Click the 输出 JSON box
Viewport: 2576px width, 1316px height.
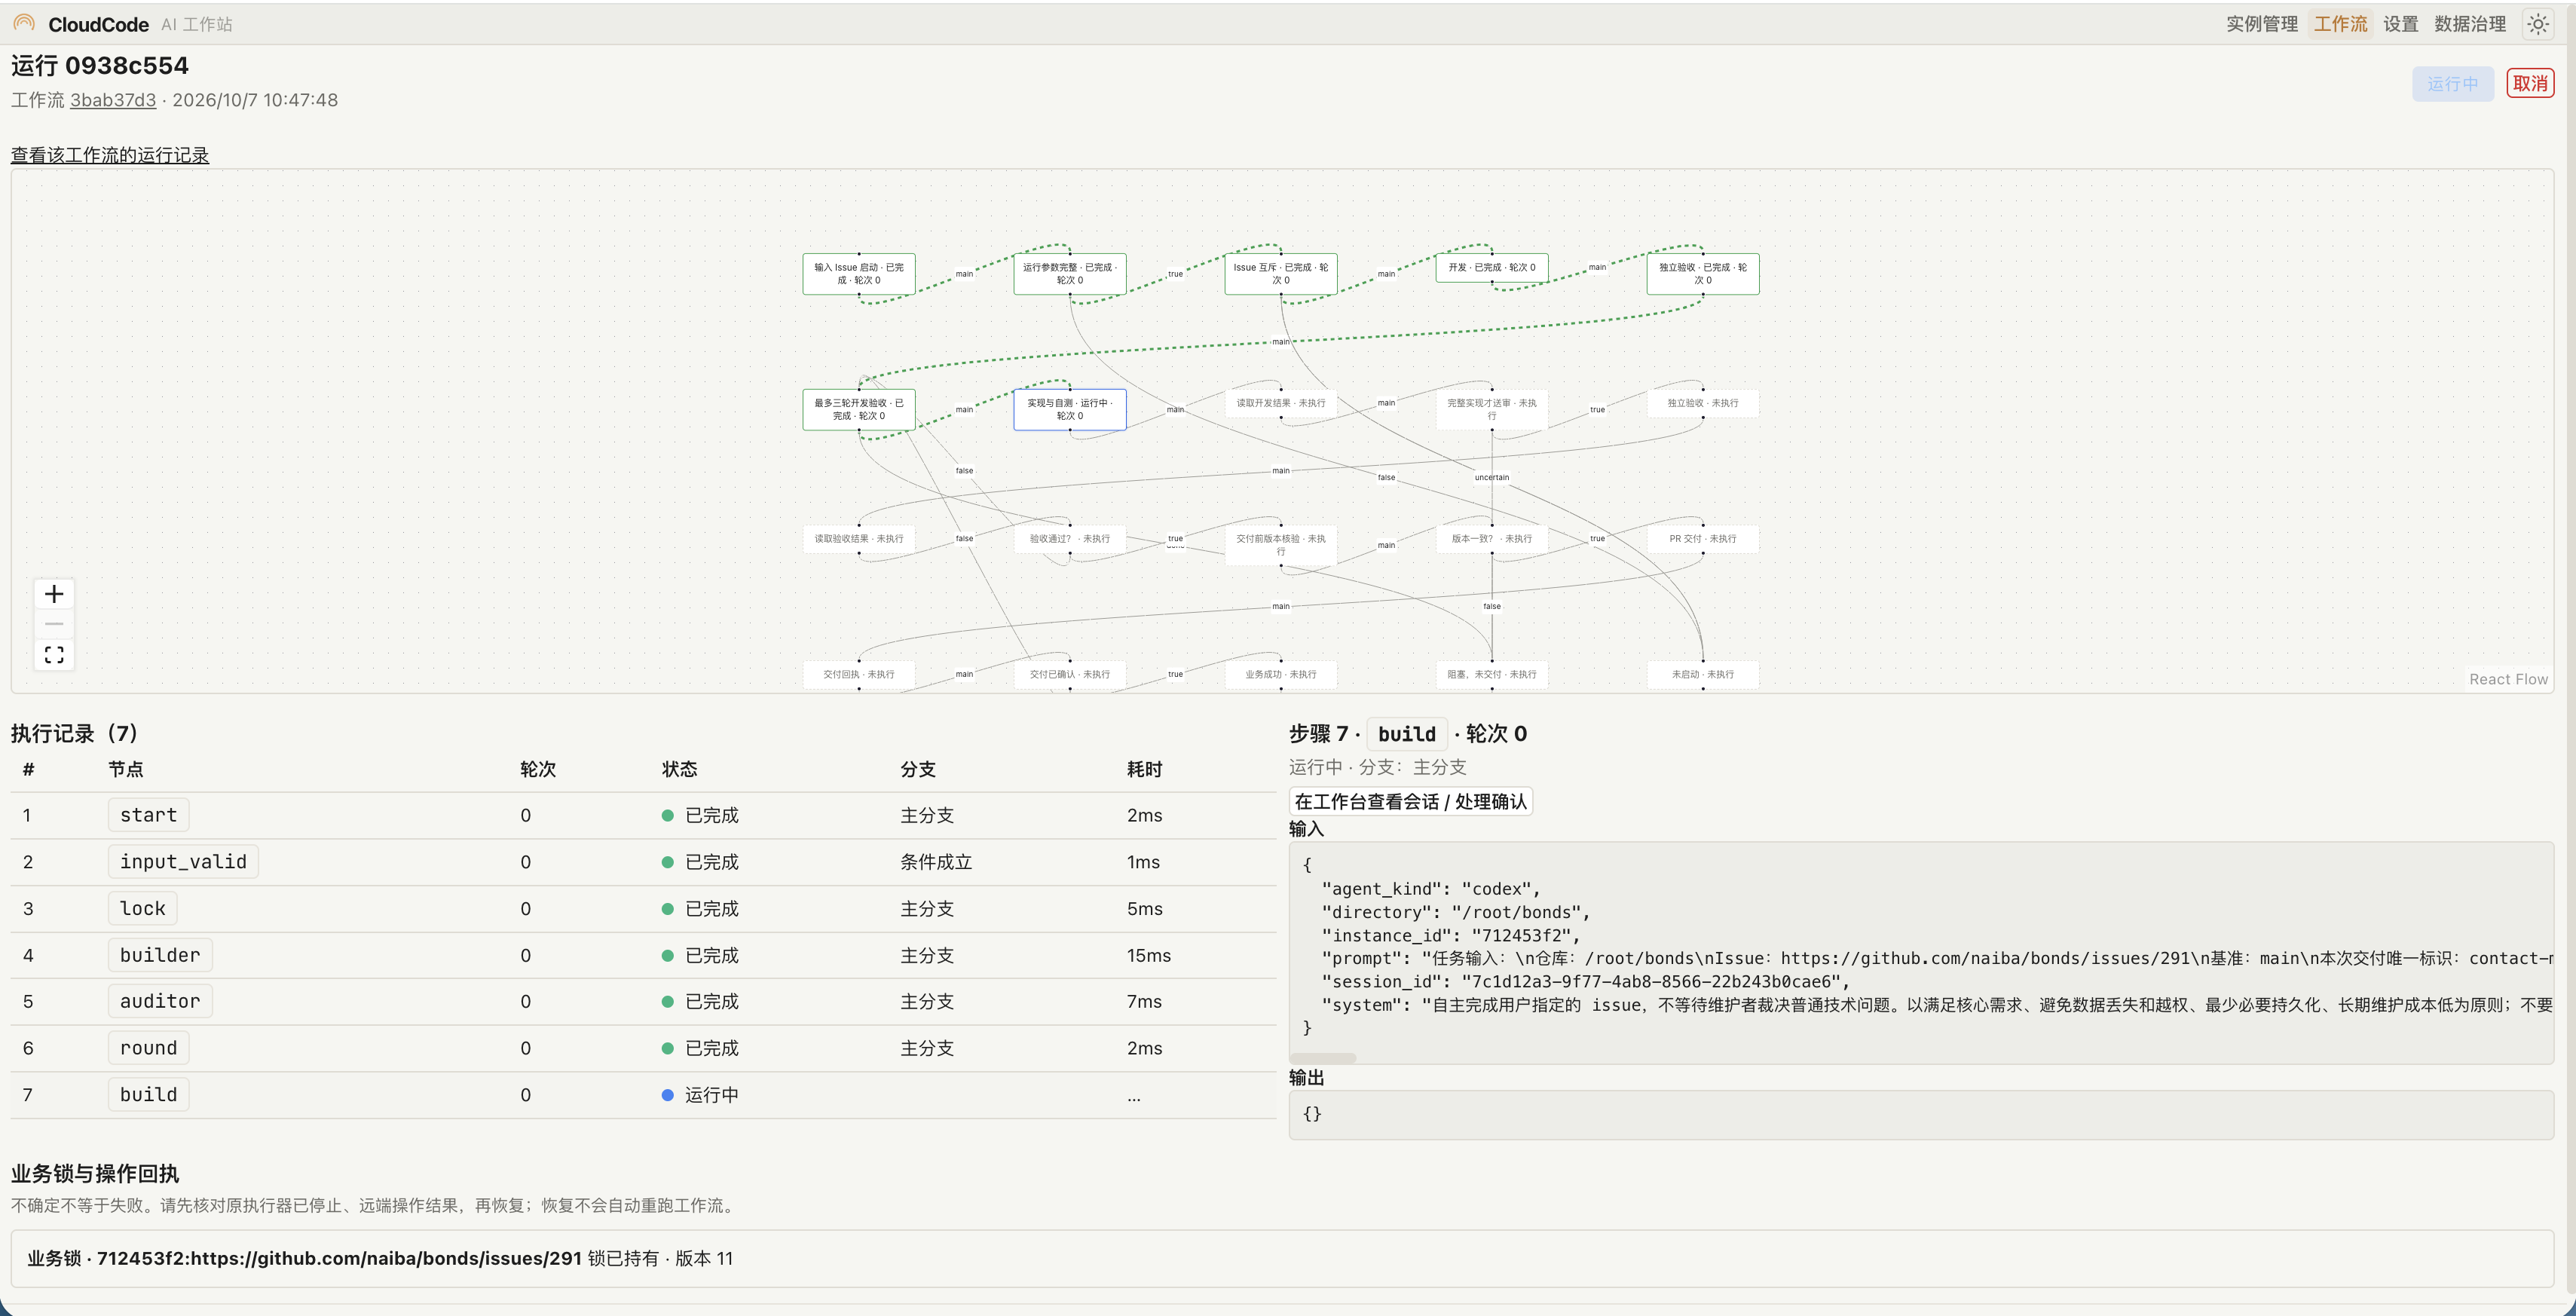click(x=1921, y=1114)
